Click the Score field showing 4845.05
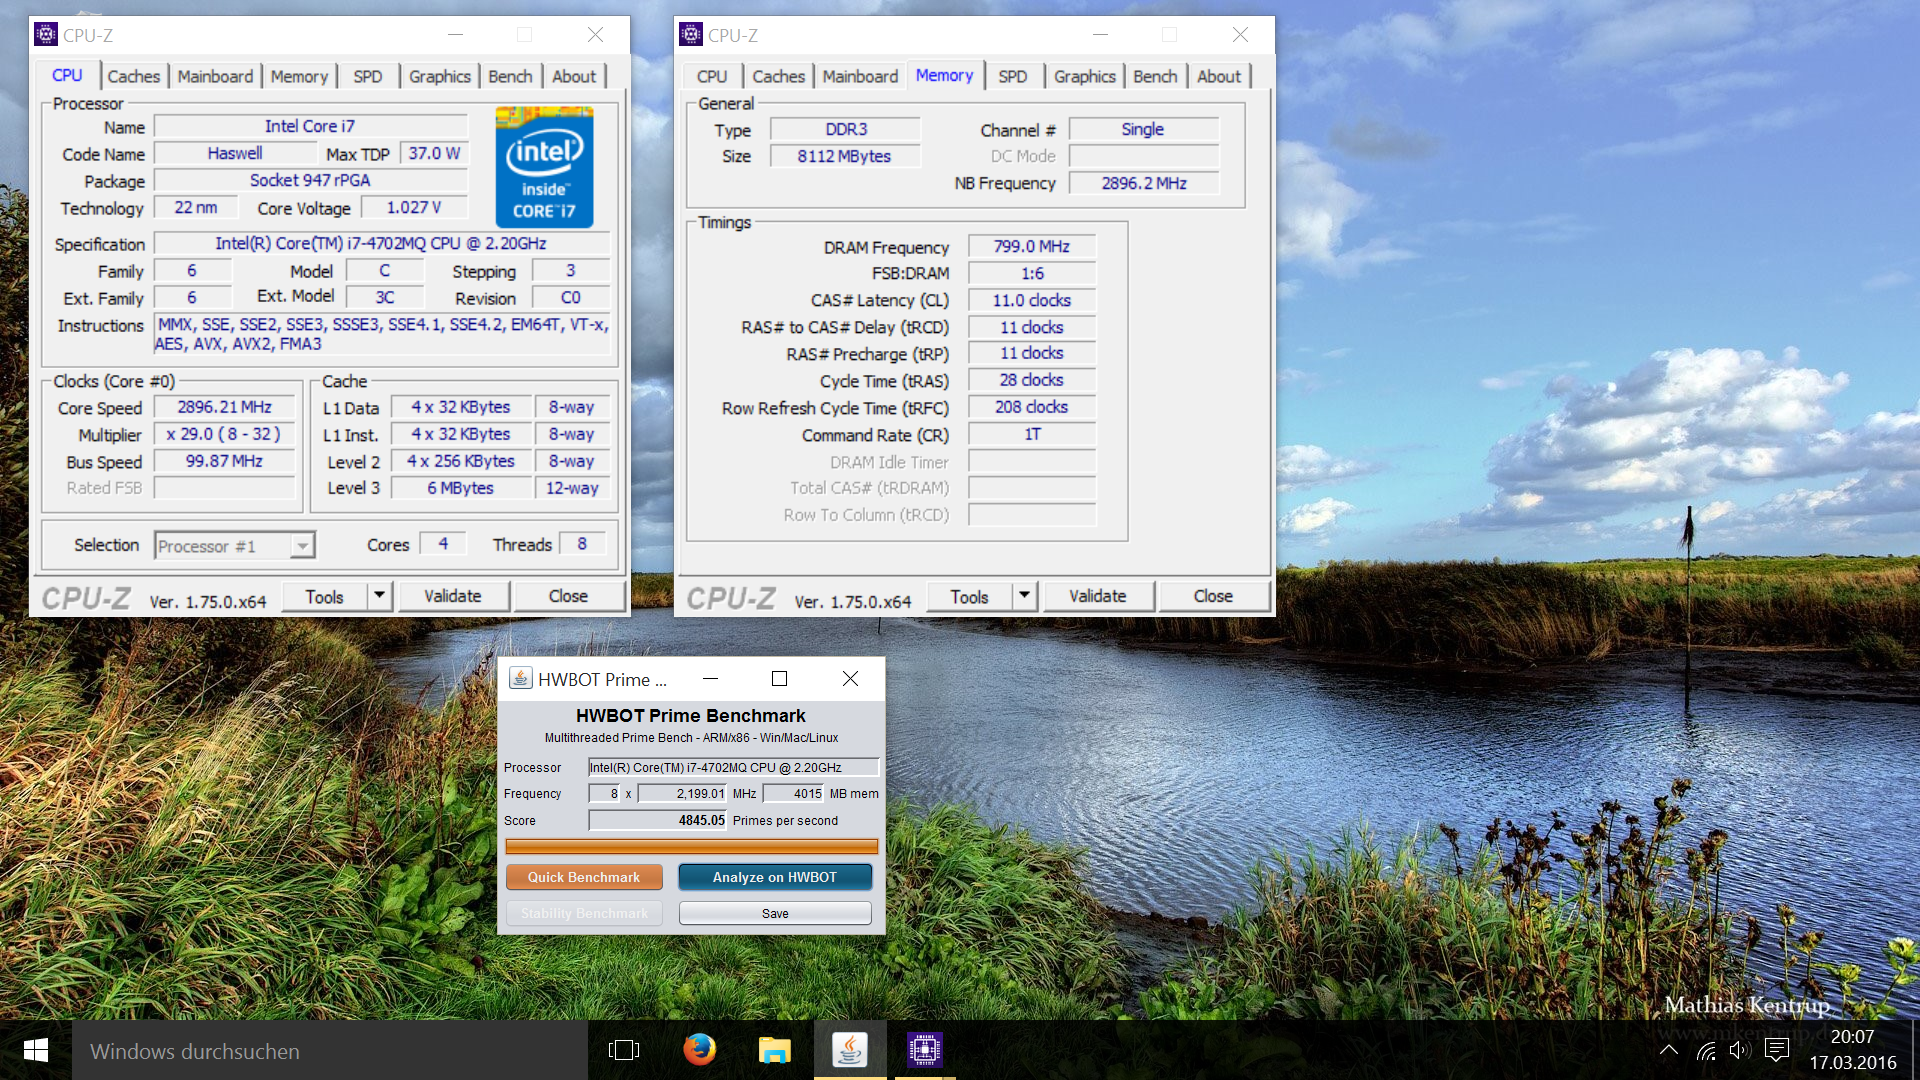This screenshot has height=1080, width=1920. point(658,820)
